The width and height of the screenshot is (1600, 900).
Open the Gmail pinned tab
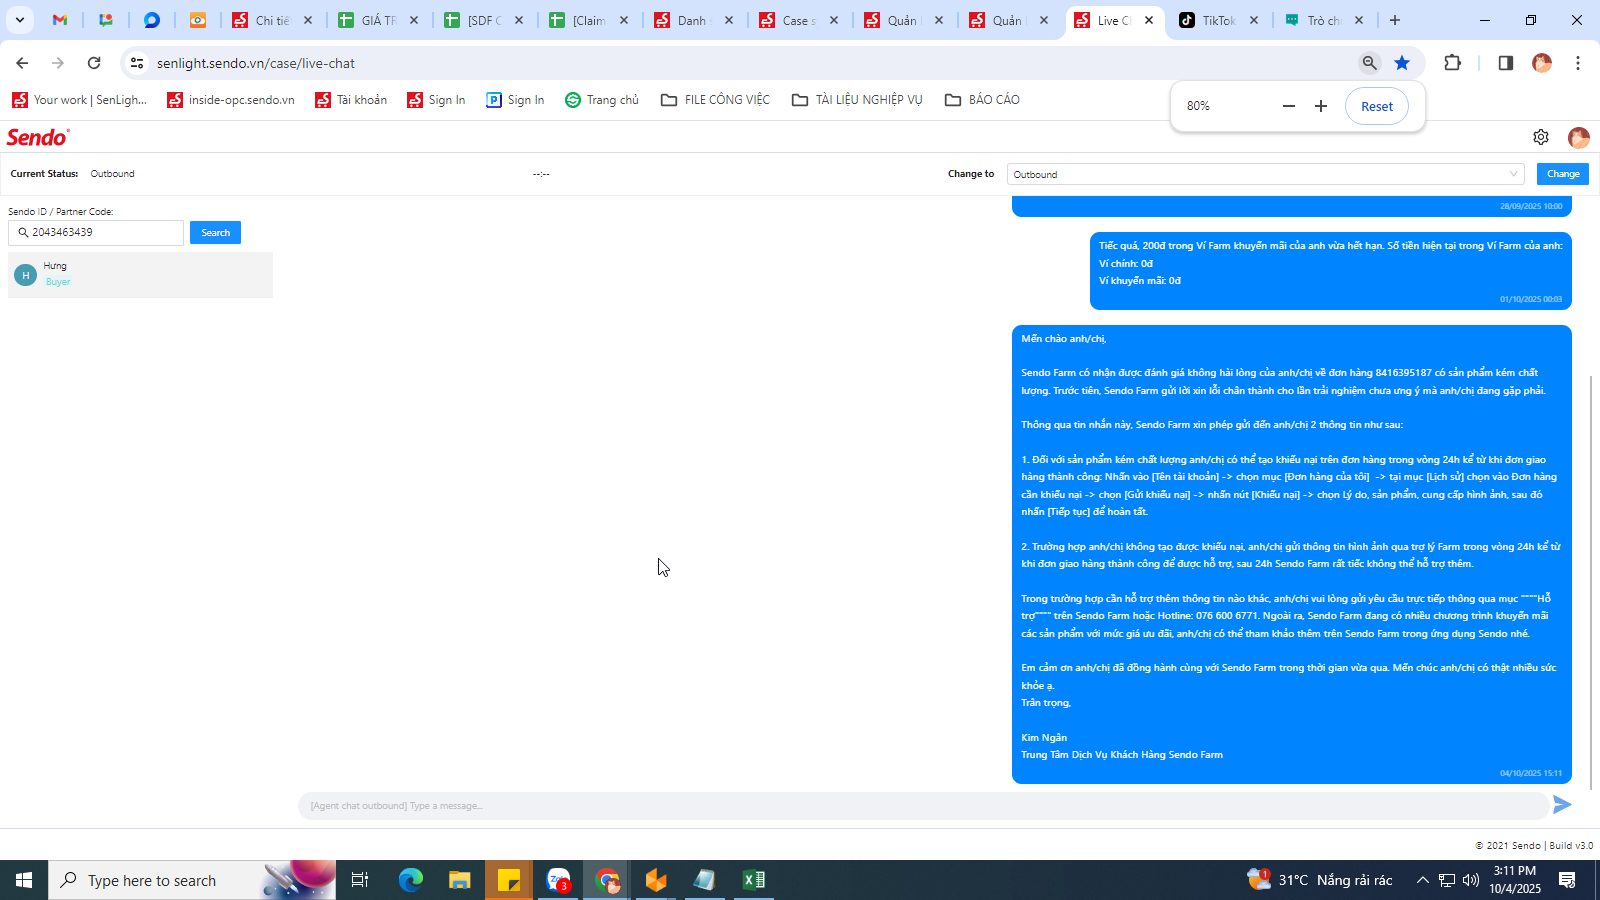[x=60, y=20]
